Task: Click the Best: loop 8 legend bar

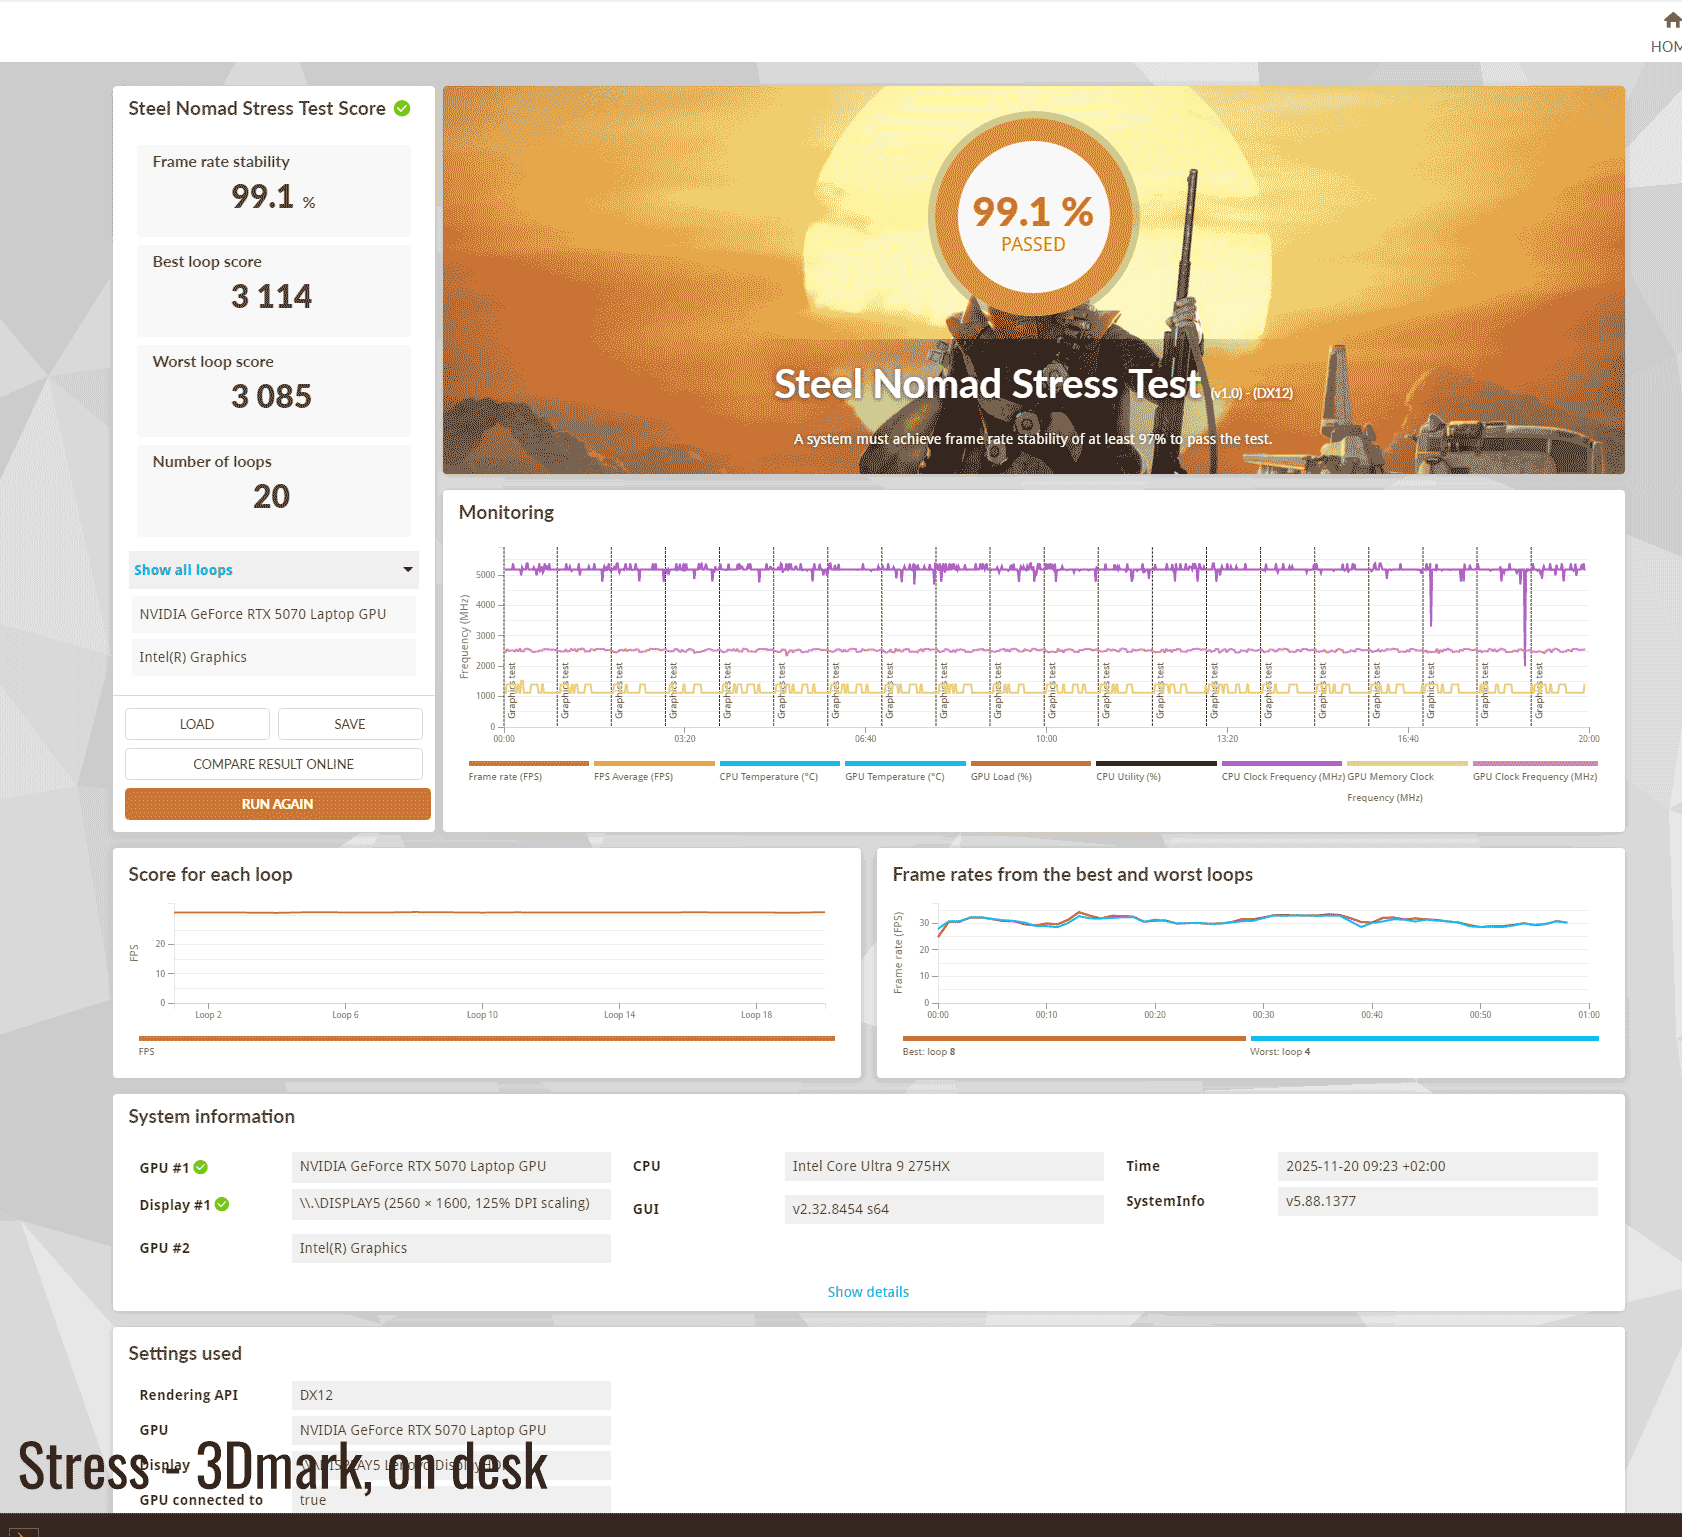Action: click(1073, 1039)
